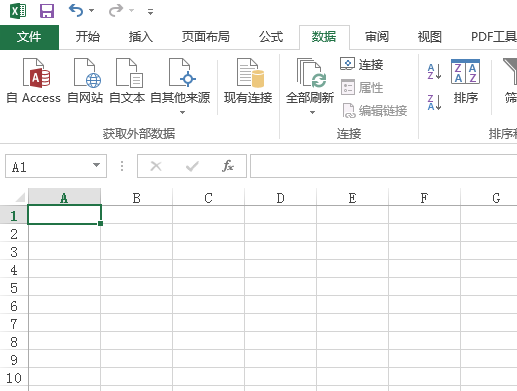Switch to the 开始 ribbon tab
The height and width of the screenshot is (391, 517).
pyautogui.click(x=87, y=37)
